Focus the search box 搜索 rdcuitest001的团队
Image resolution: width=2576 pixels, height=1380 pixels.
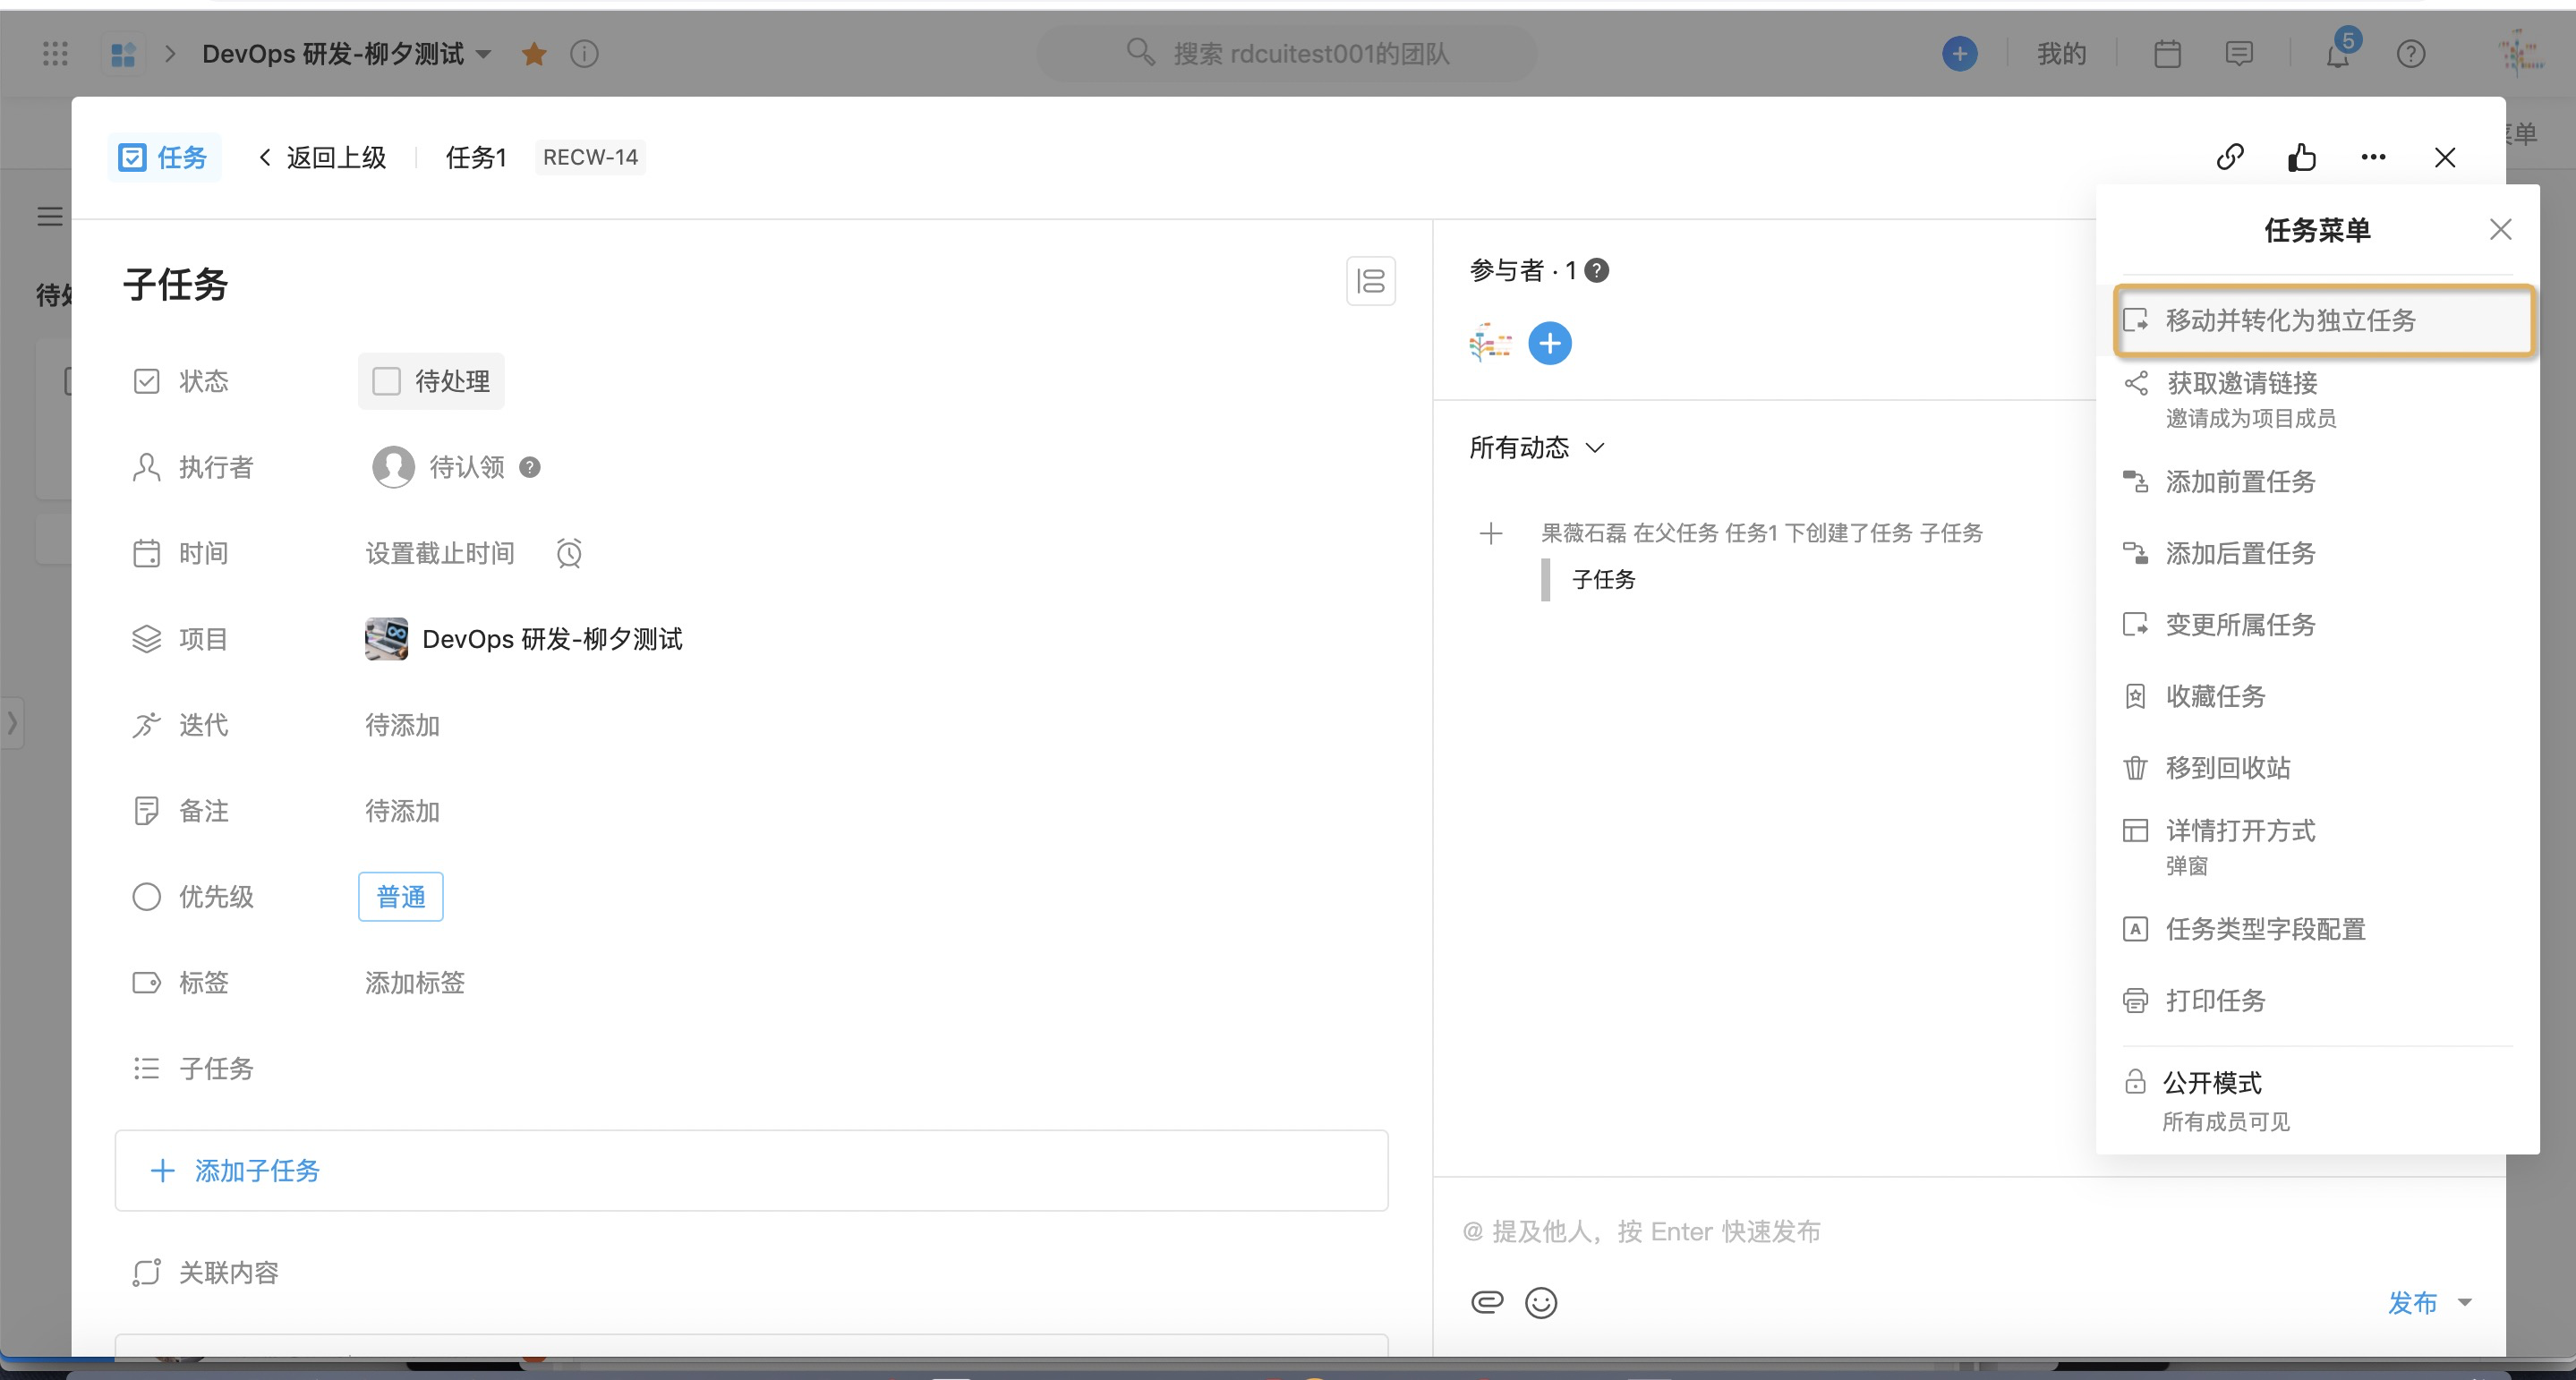pos(1286,54)
